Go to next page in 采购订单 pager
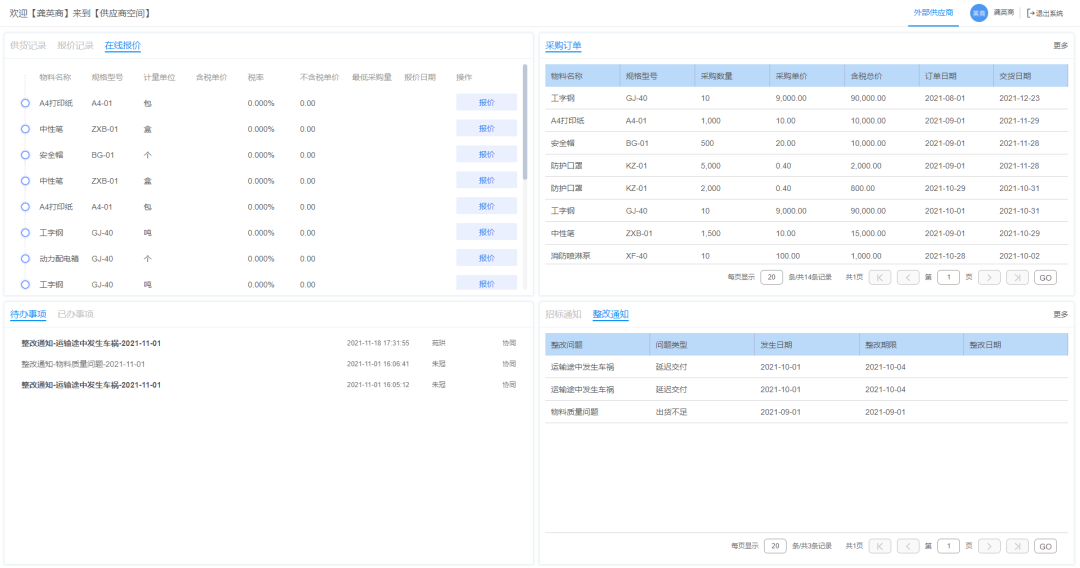Viewport: 1080px width, 568px height. [x=989, y=277]
